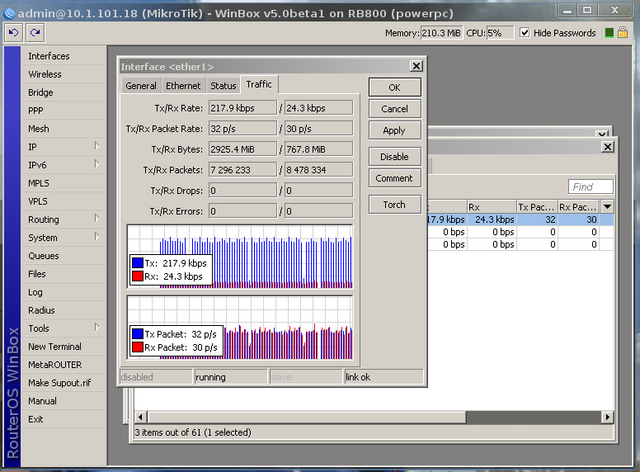The width and height of the screenshot is (640, 472).
Task: Open the Queues menu
Action: click(63, 256)
